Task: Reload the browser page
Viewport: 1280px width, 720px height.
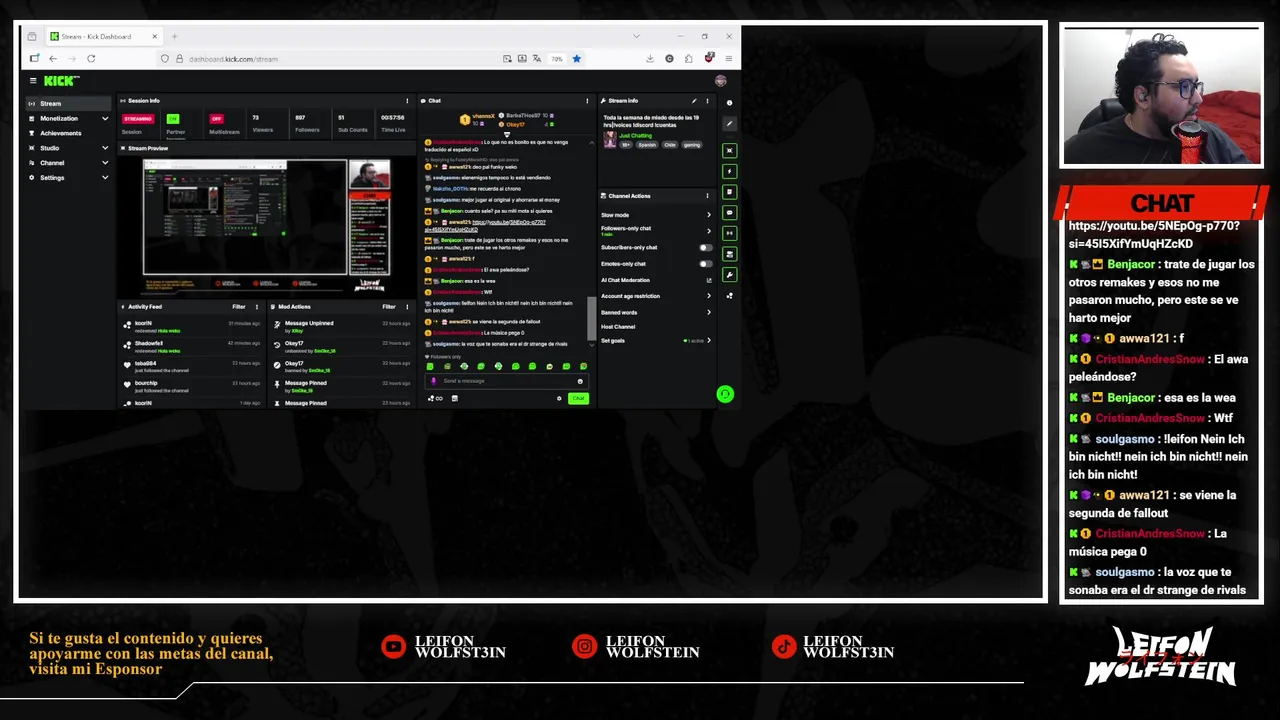Action: tap(90, 59)
